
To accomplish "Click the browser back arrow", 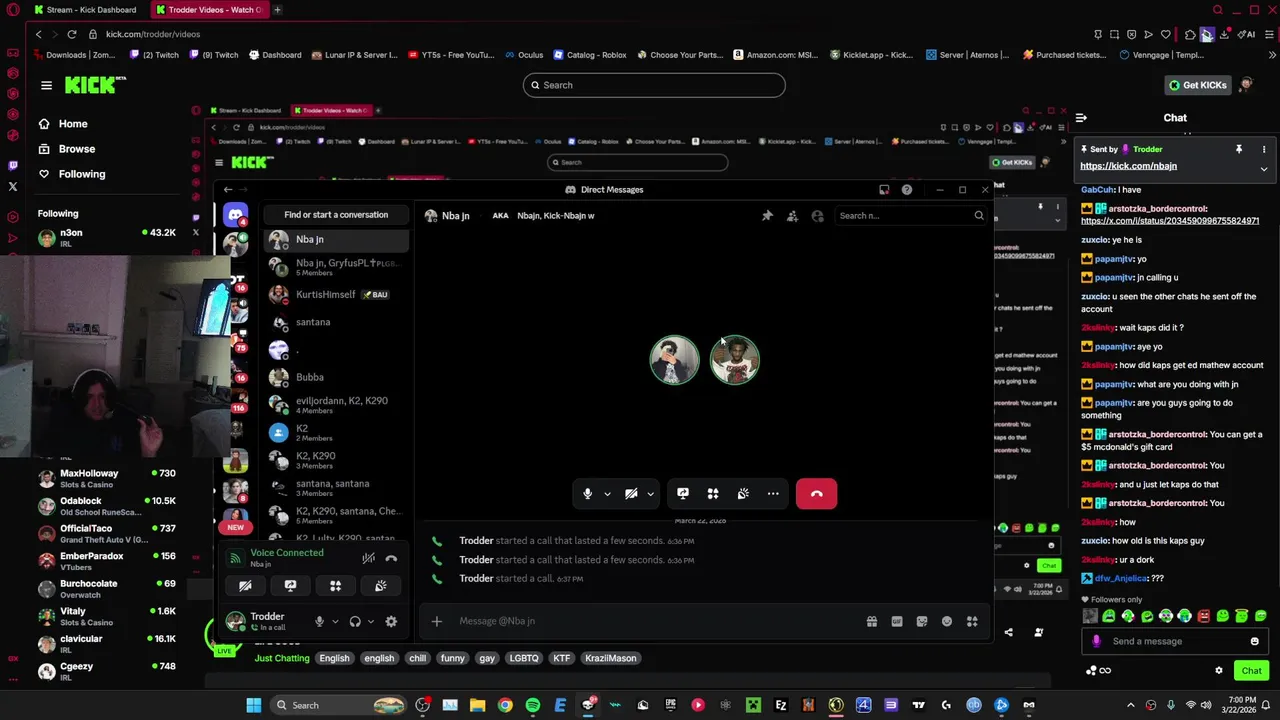I will click(x=38, y=34).
